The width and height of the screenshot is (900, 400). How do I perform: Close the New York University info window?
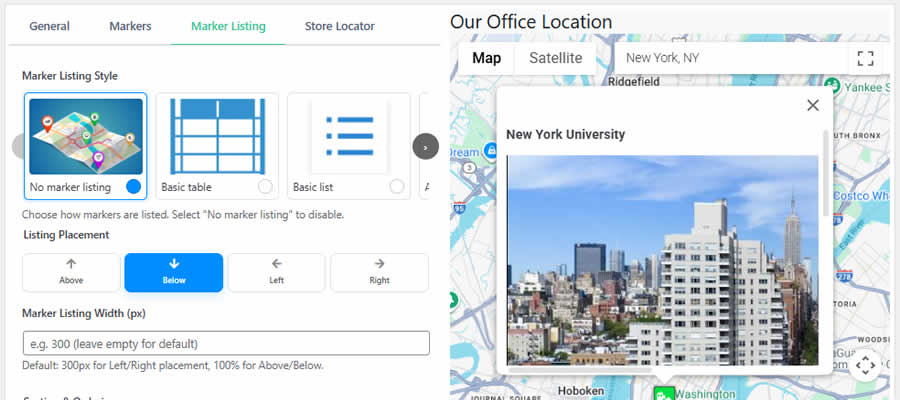click(x=813, y=106)
